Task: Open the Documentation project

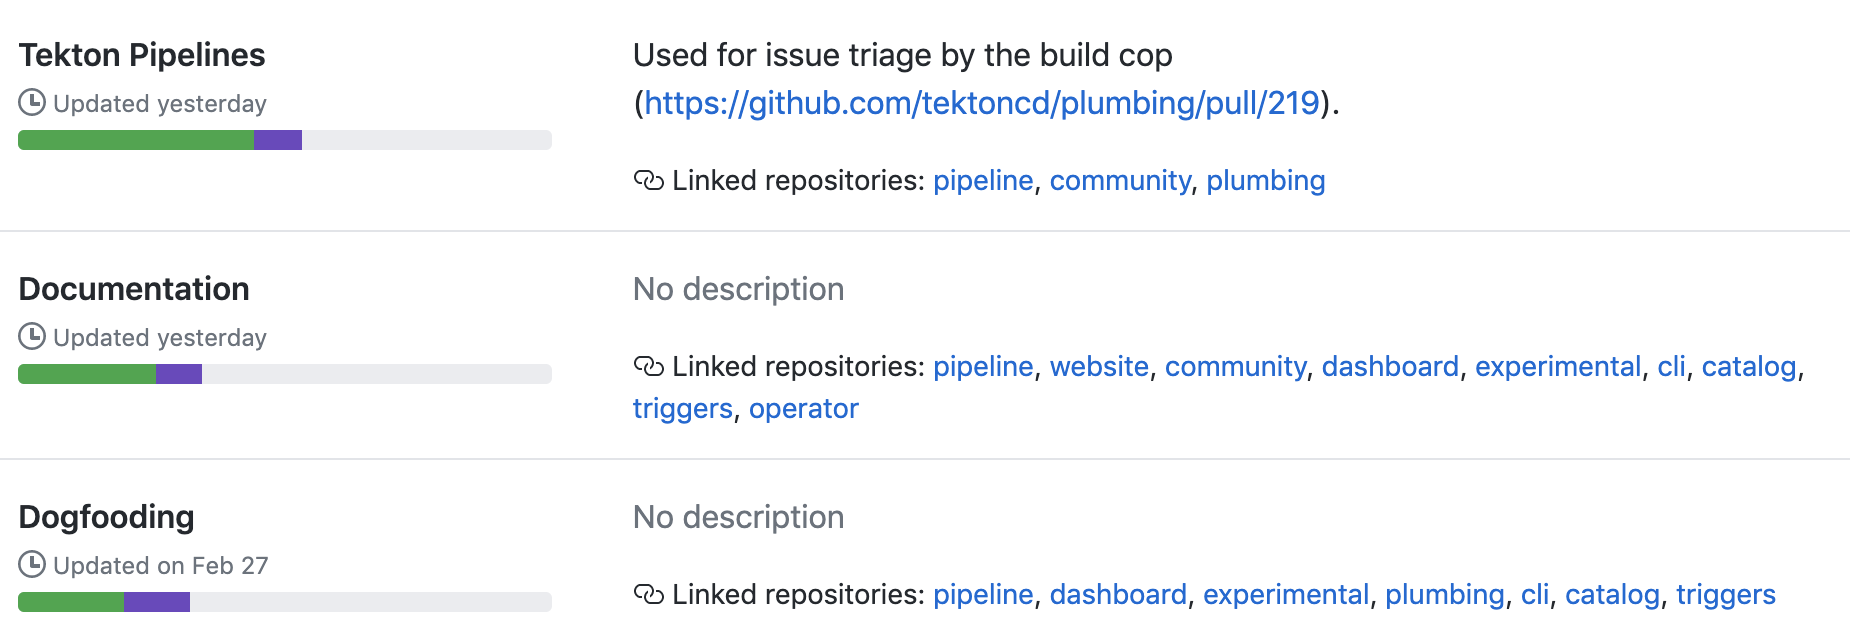Action: 134,289
